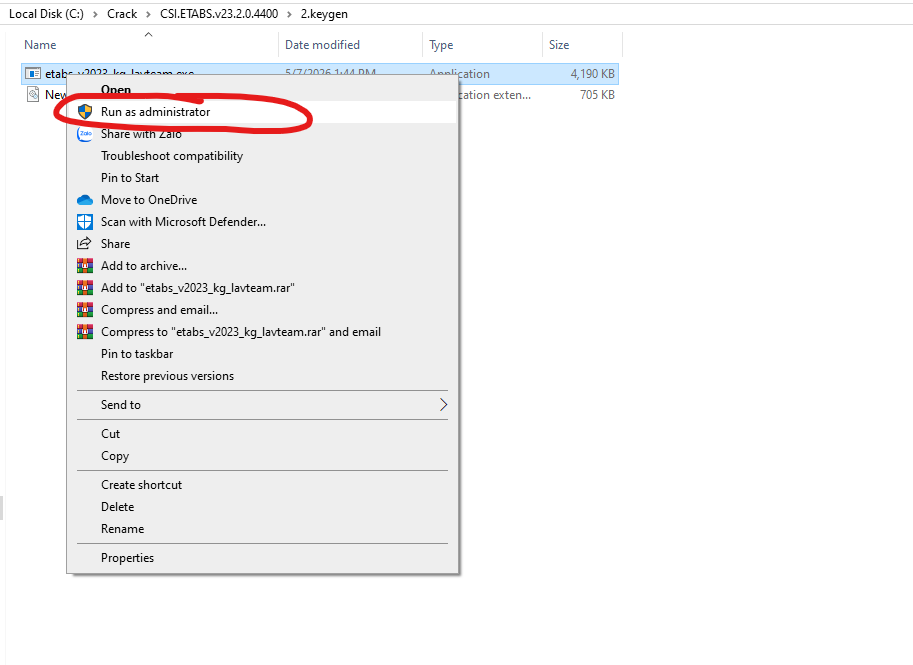The width and height of the screenshot is (913, 665).
Task: Click the etabs keygen exe file icon
Action: (x=33, y=73)
